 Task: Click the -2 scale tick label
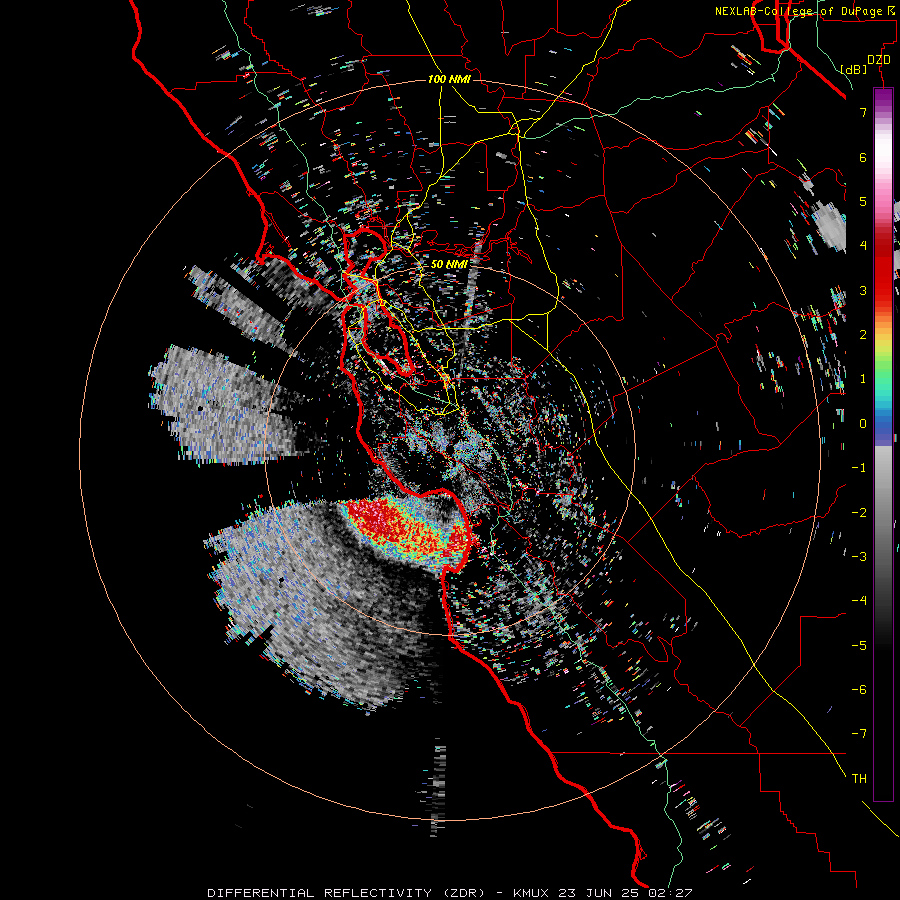click(x=859, y=512)
